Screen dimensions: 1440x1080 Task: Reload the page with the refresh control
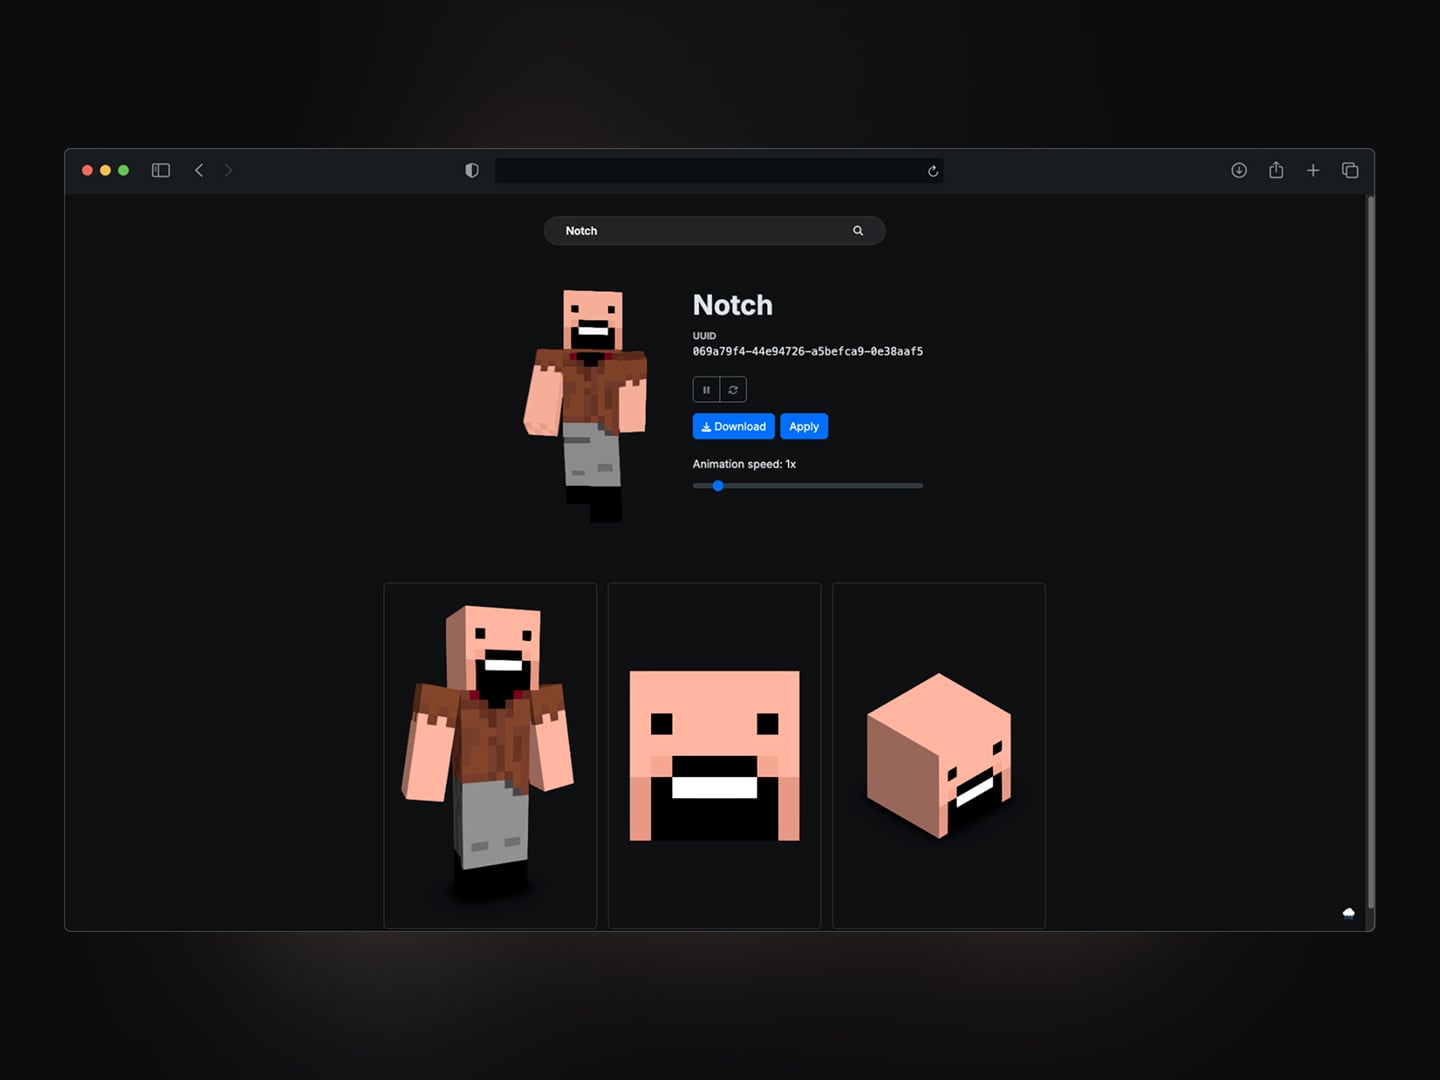coord(932,171)
